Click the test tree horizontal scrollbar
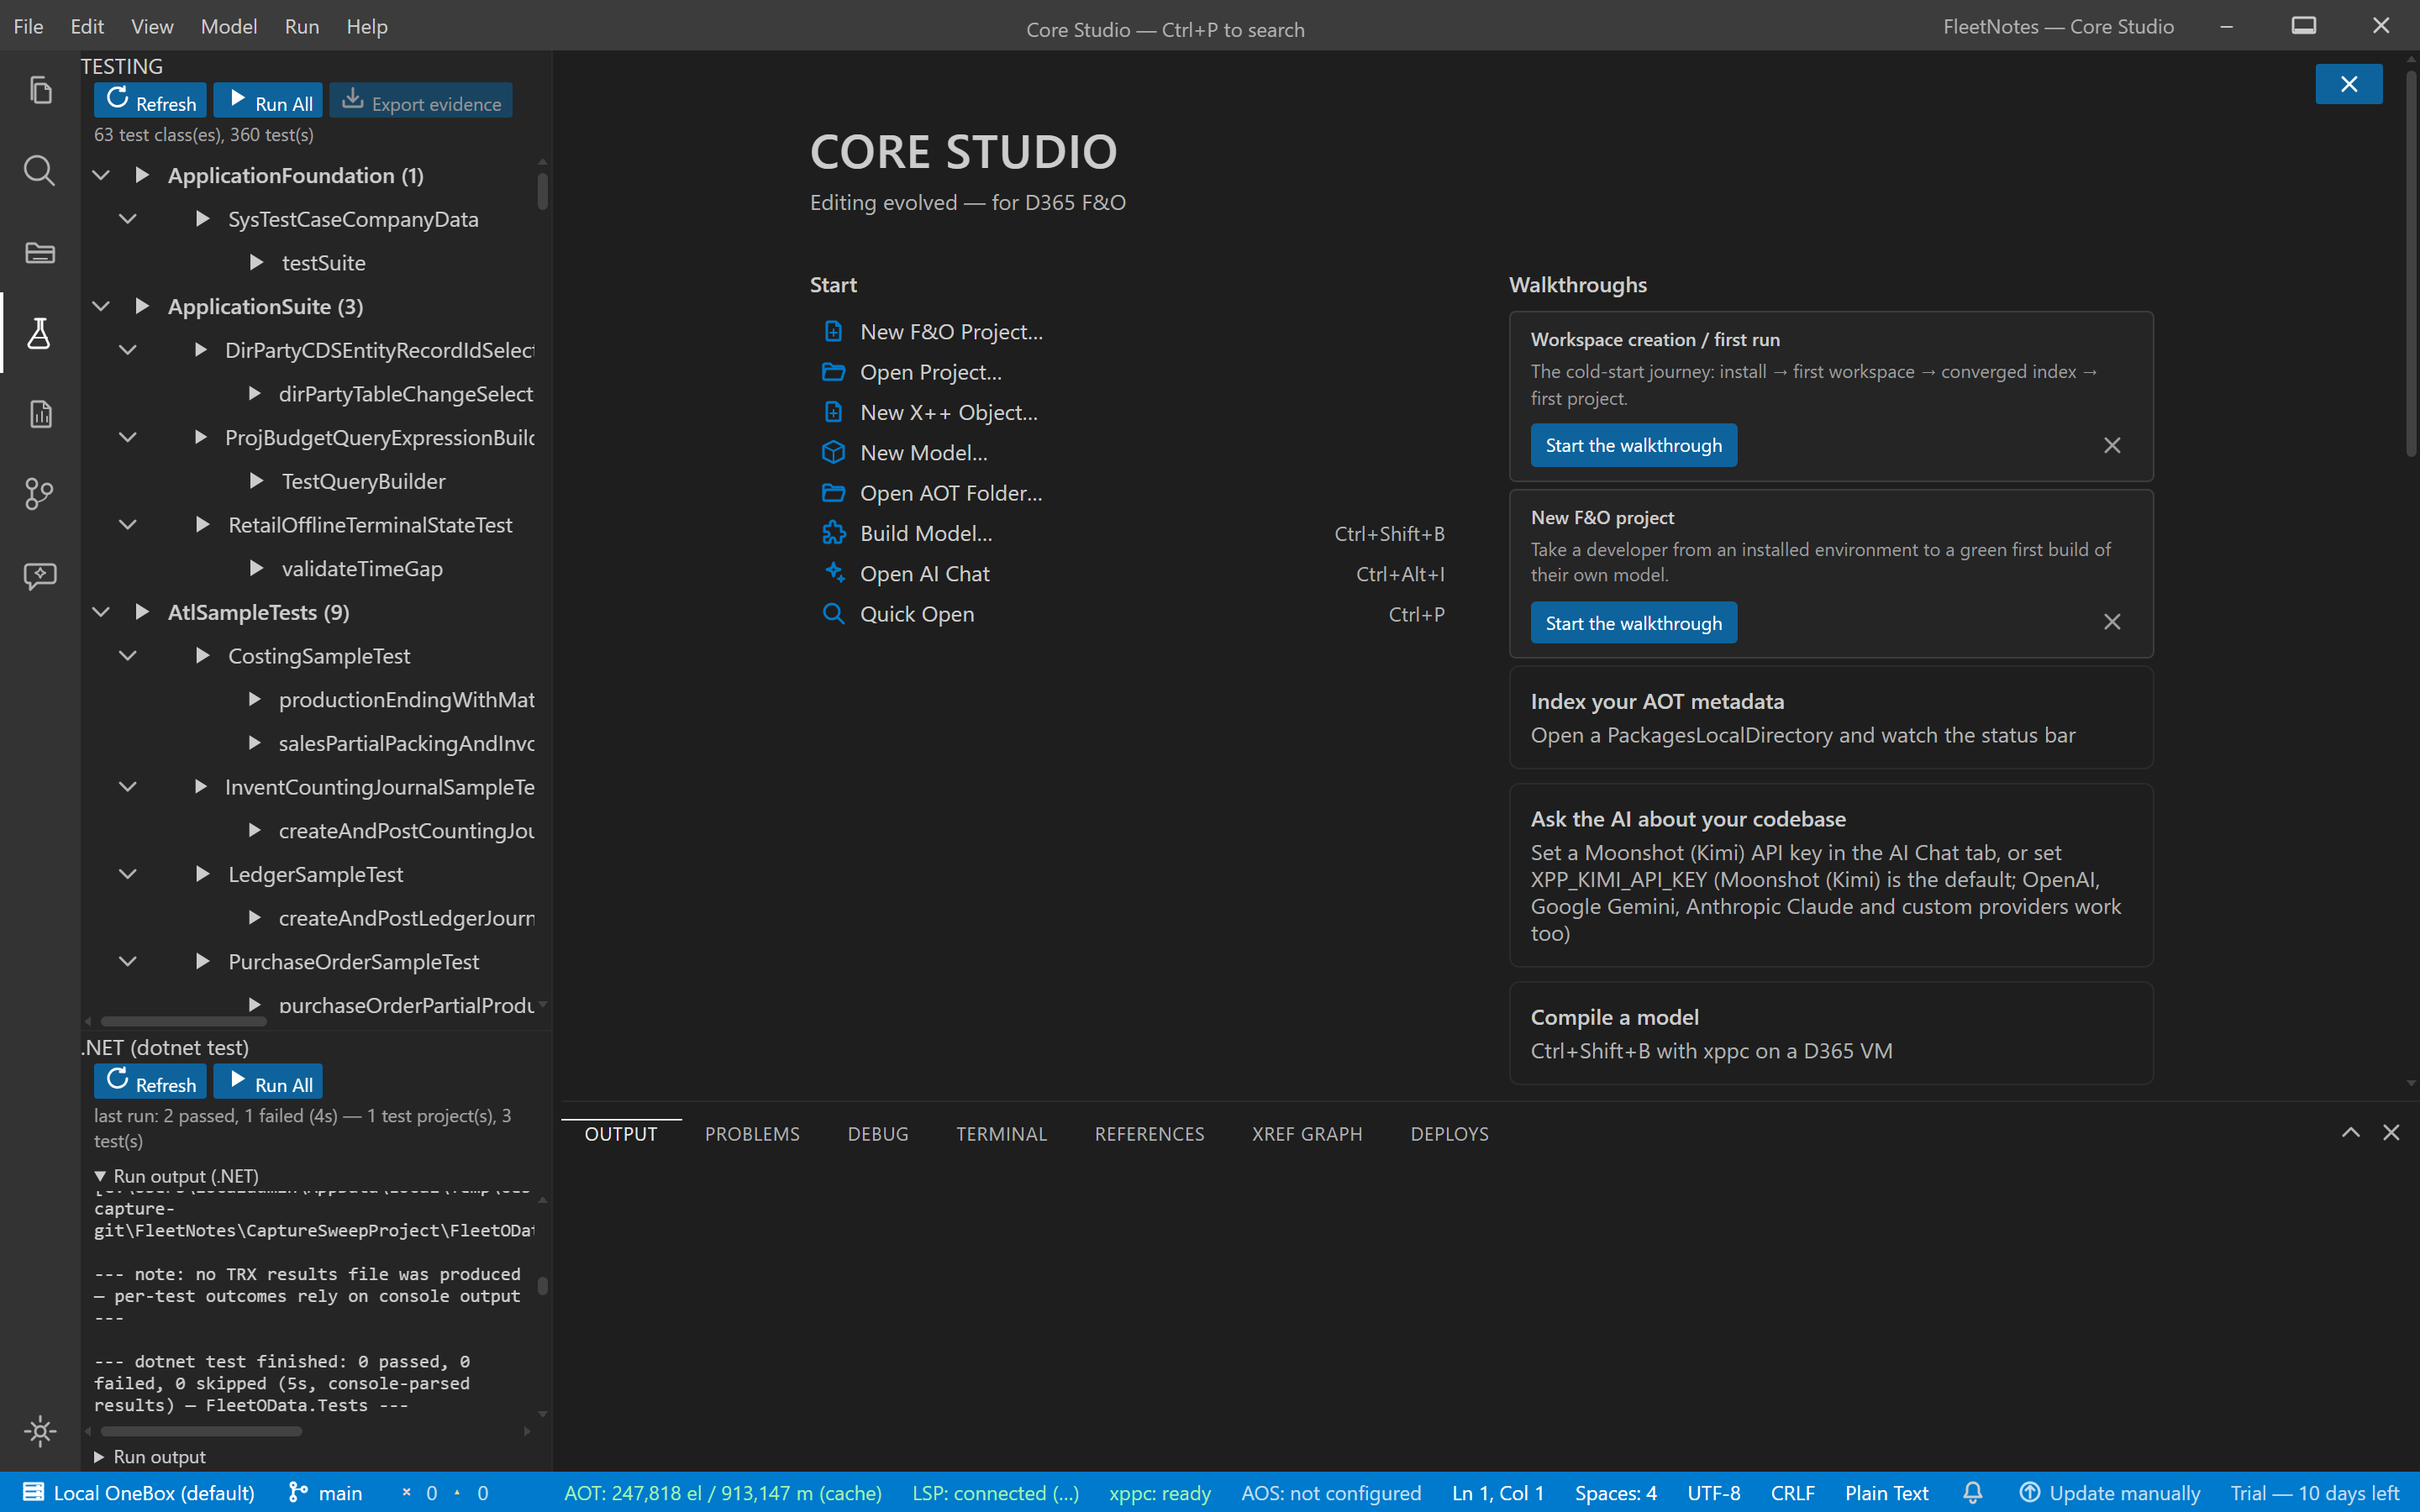 (x=183, y=1021)
